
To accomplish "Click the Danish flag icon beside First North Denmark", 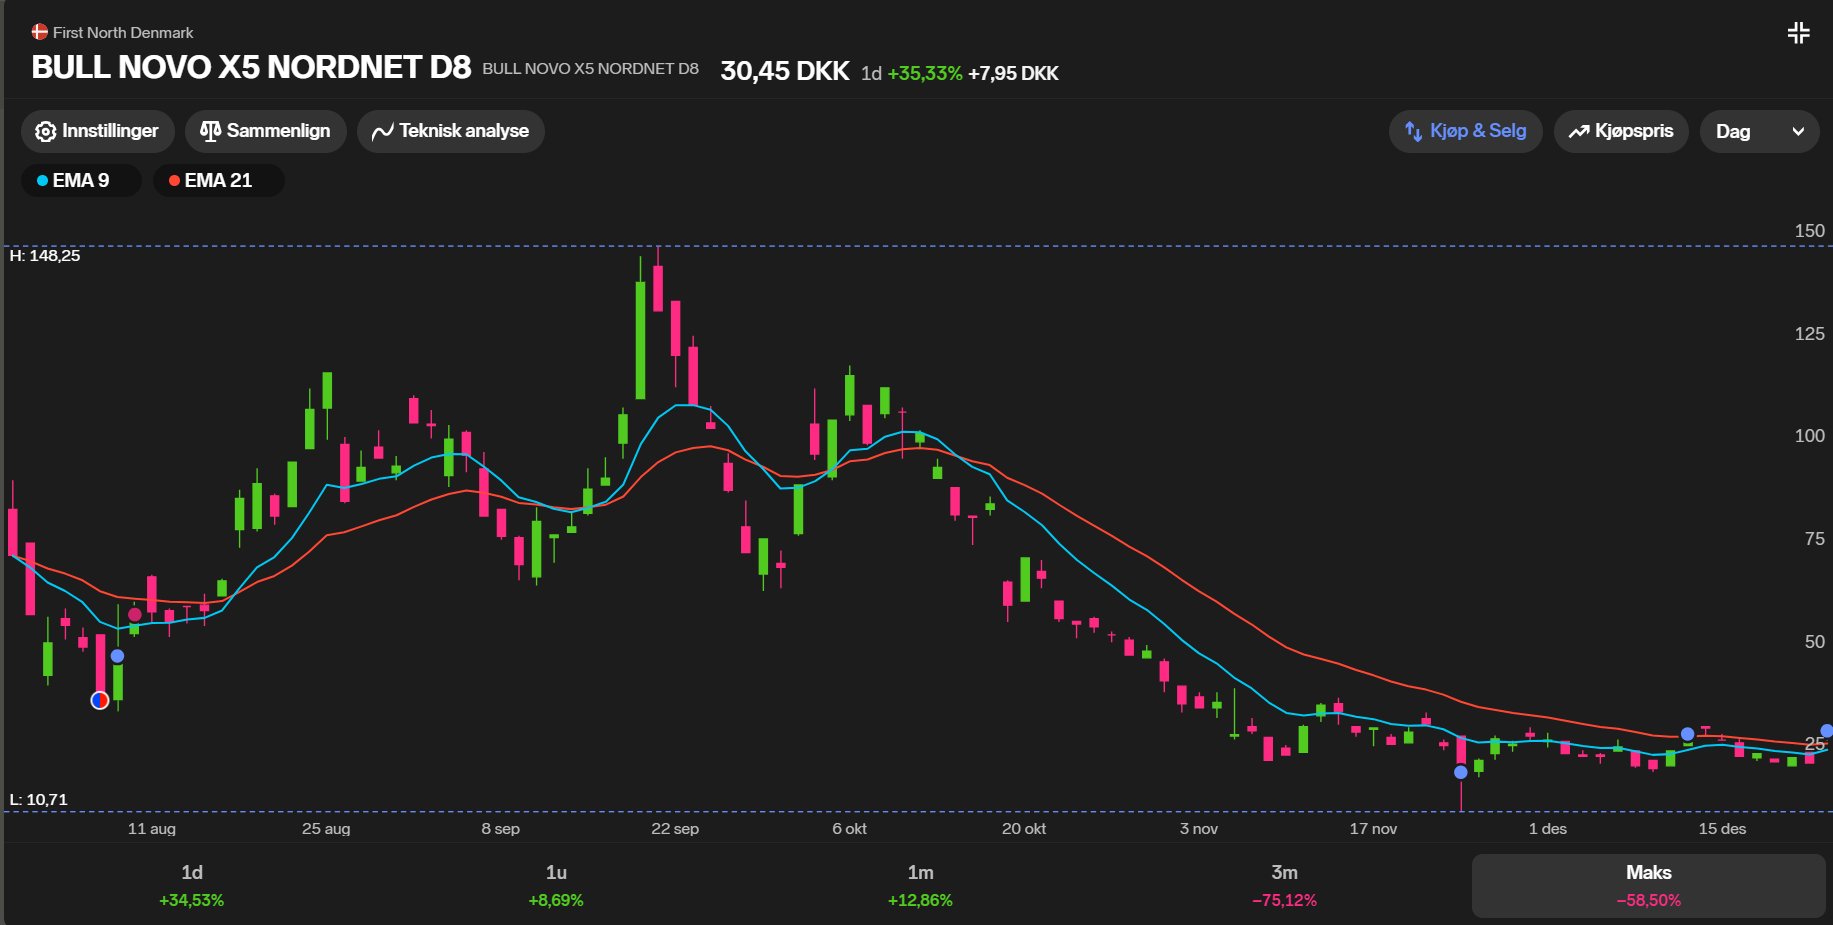I will point(40,32).
